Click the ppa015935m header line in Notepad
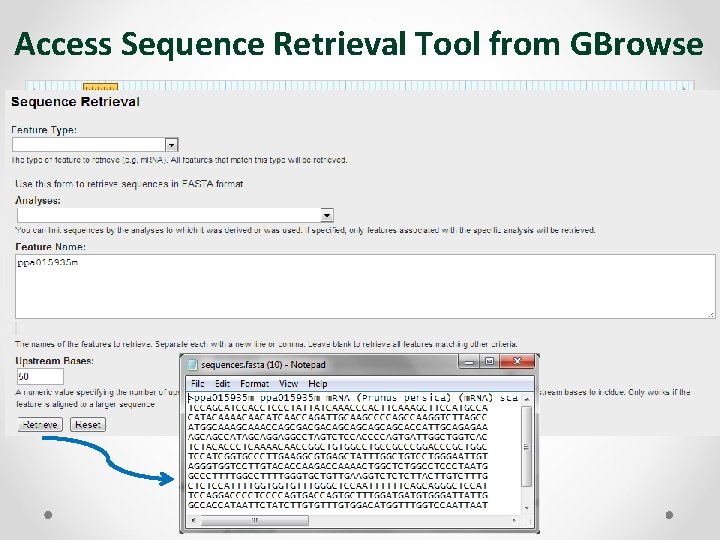 pyautogui.click(x=353, y=398)
